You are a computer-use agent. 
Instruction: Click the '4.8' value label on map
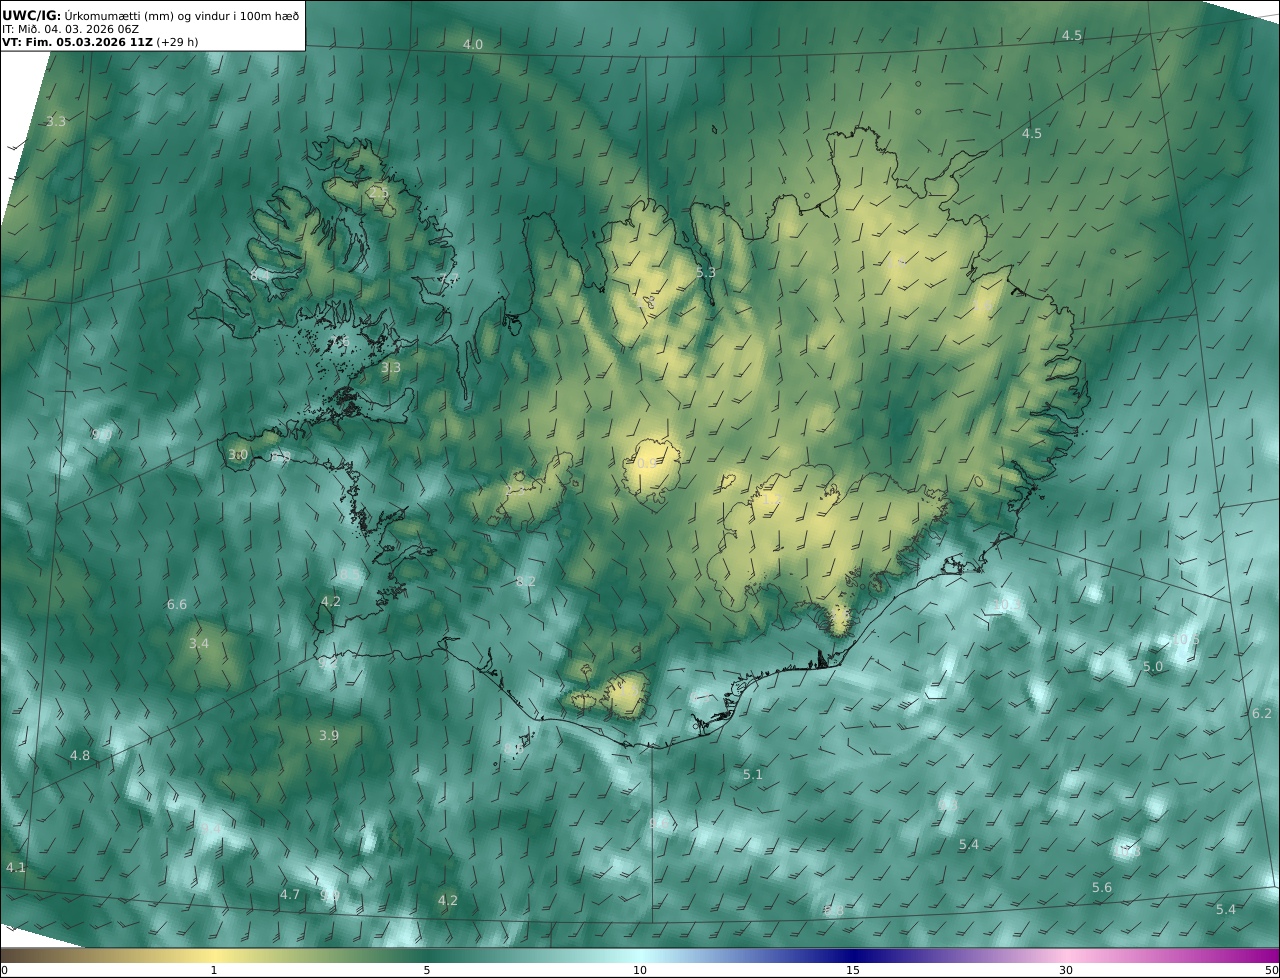(x=80, y=755)
